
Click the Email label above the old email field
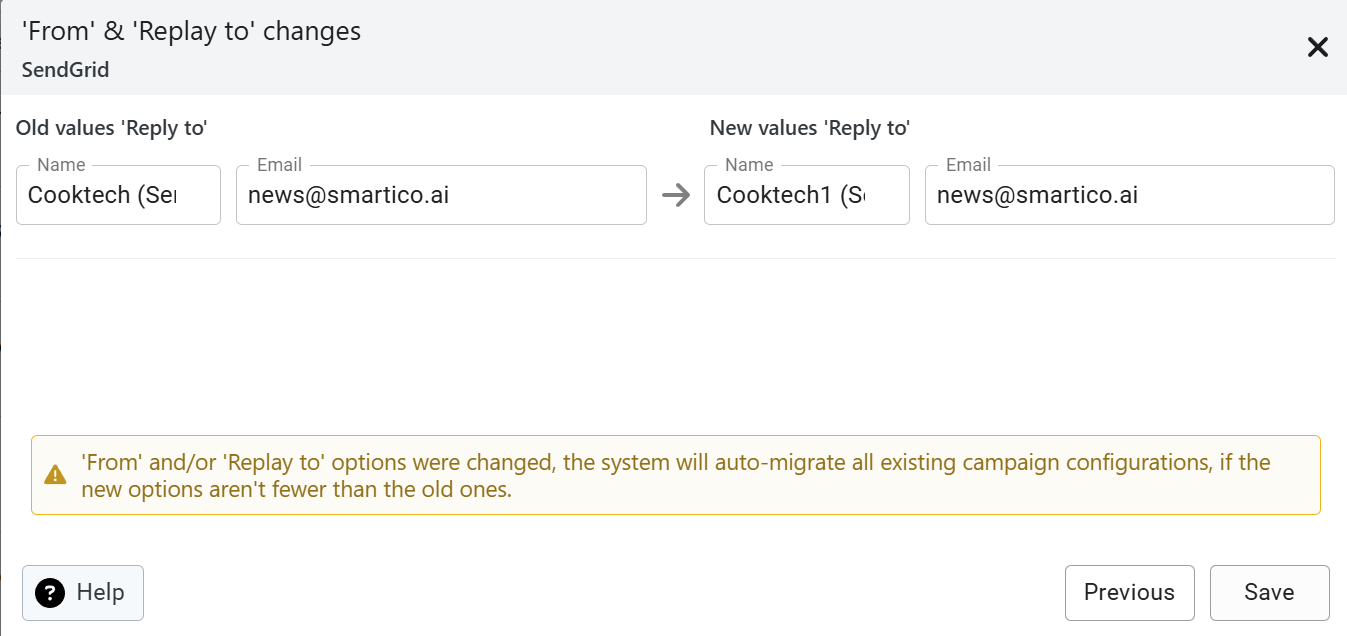click(x=279, y=165)
